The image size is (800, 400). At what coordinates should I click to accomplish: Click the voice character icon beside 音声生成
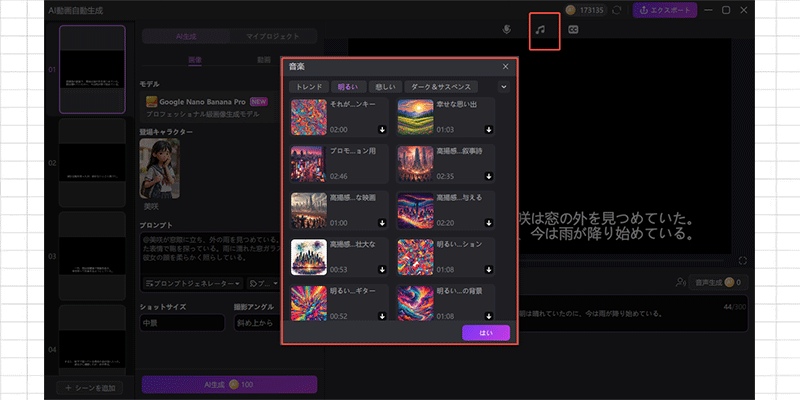(680, 282)
